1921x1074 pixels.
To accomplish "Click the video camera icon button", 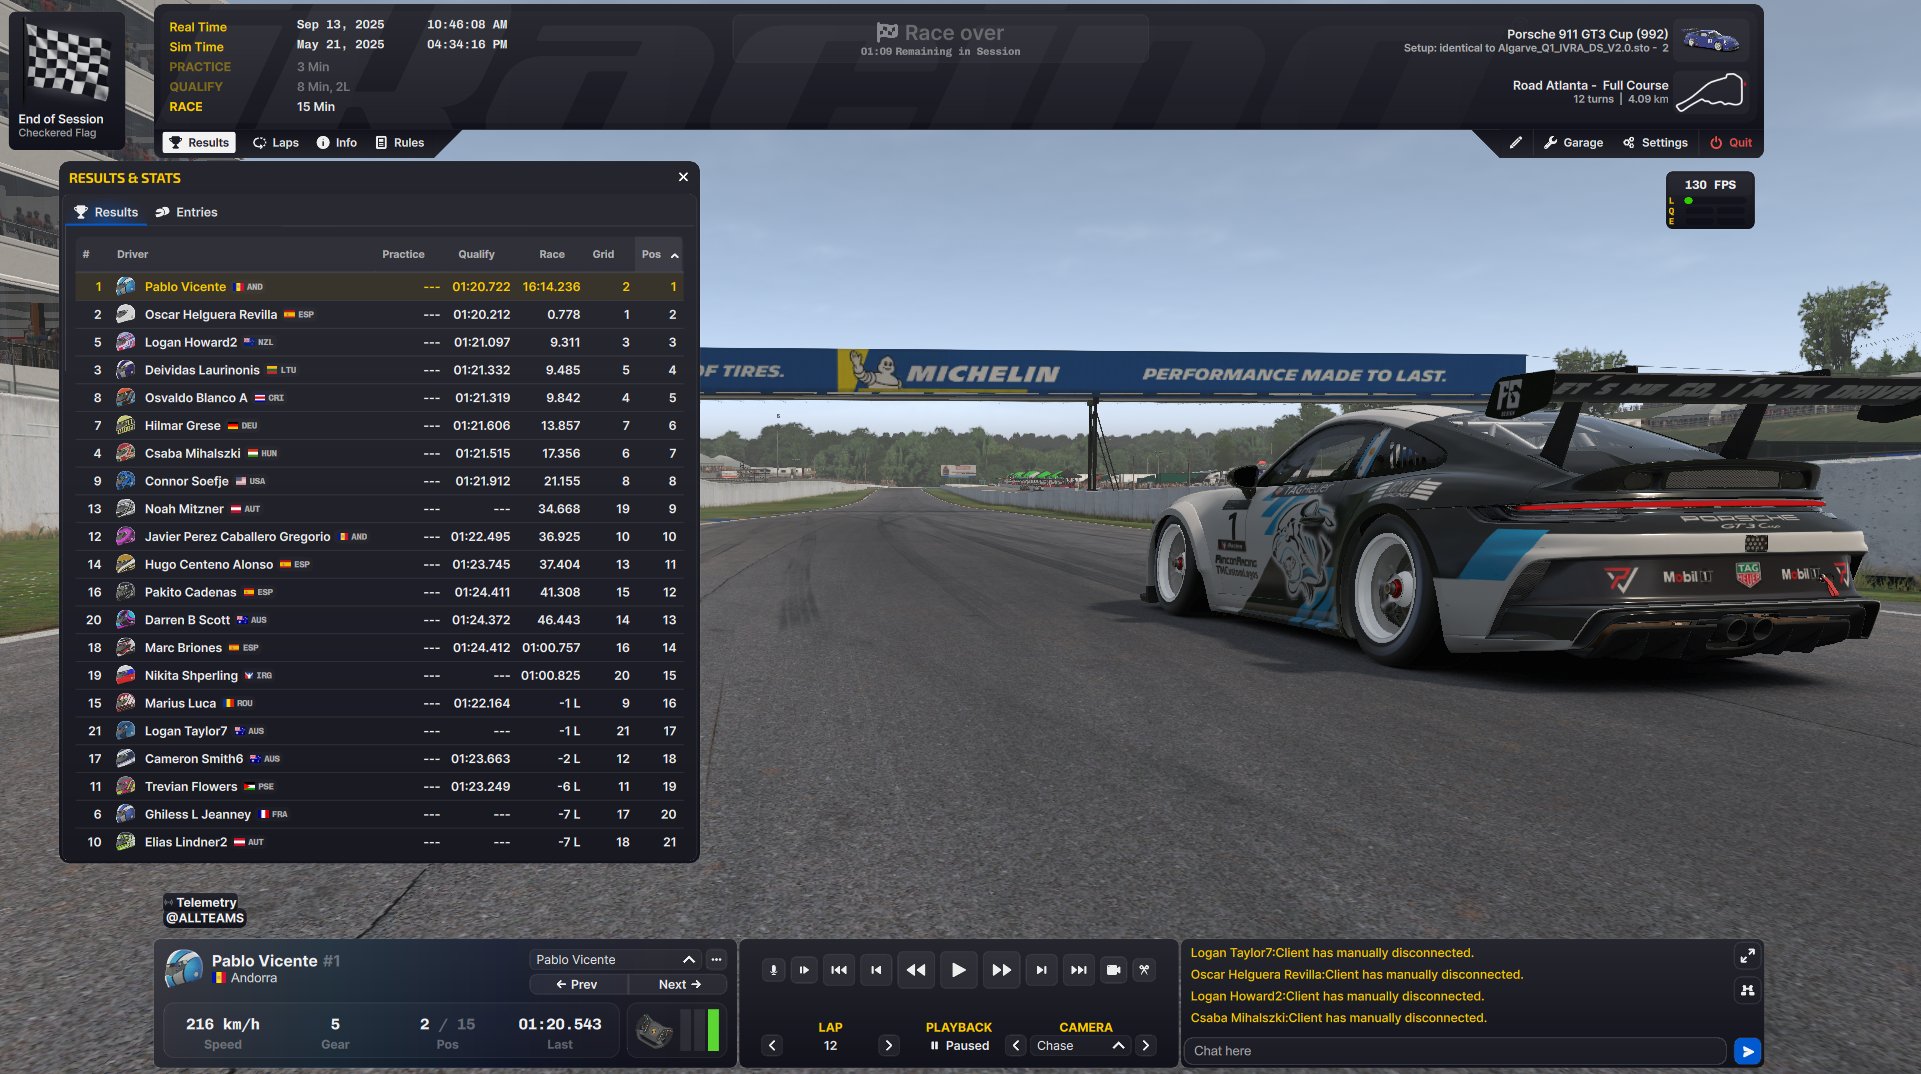I will 1113,970.
